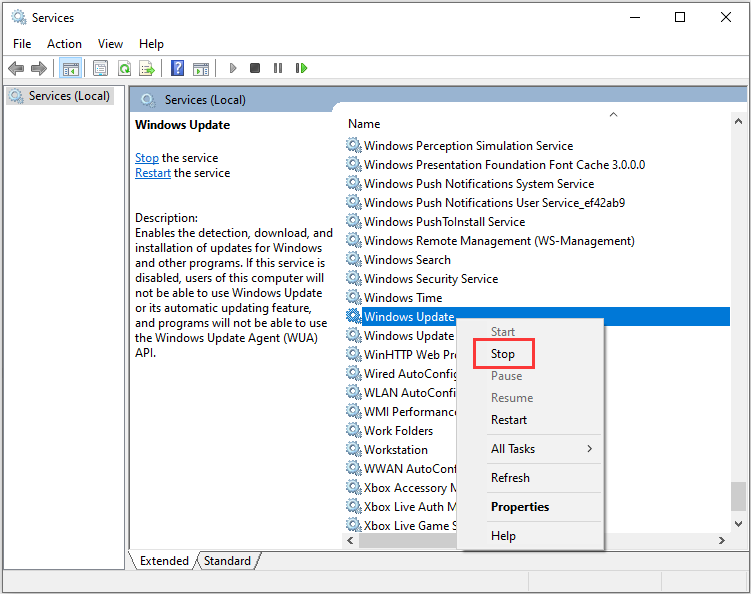Click the Back arrow toolbar icon

[16, 69]
